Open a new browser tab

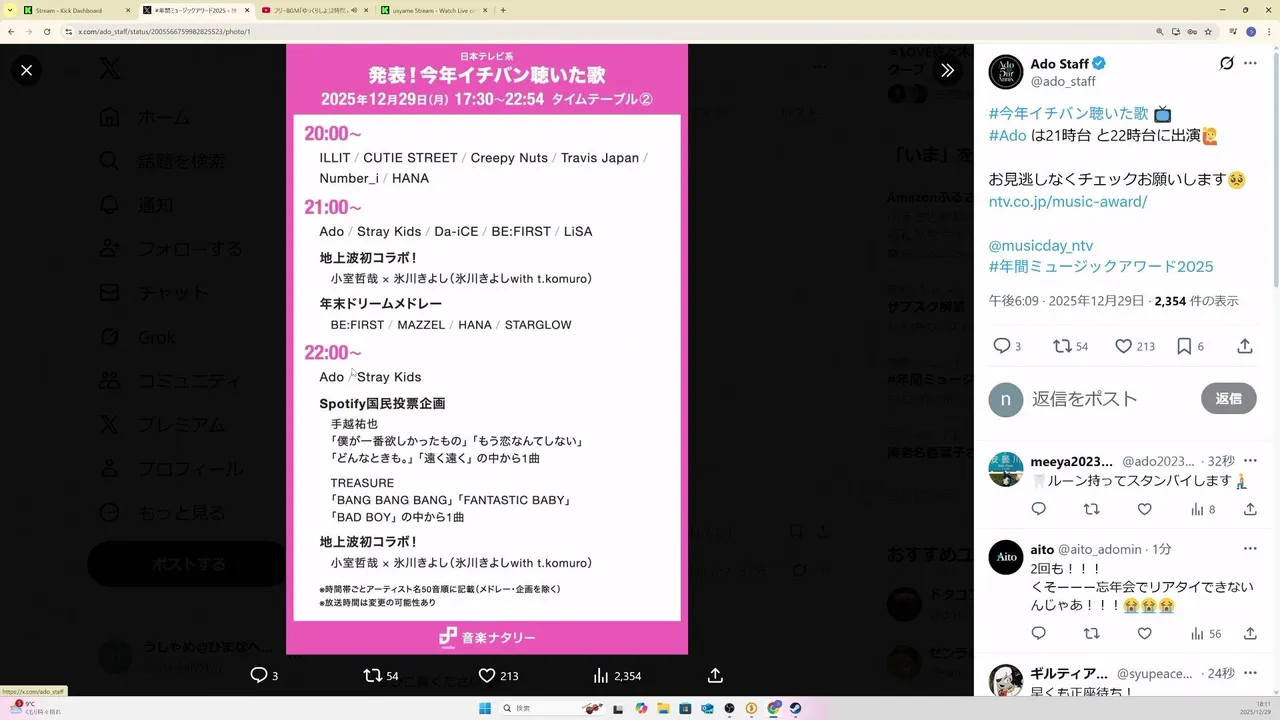point(503,10)
